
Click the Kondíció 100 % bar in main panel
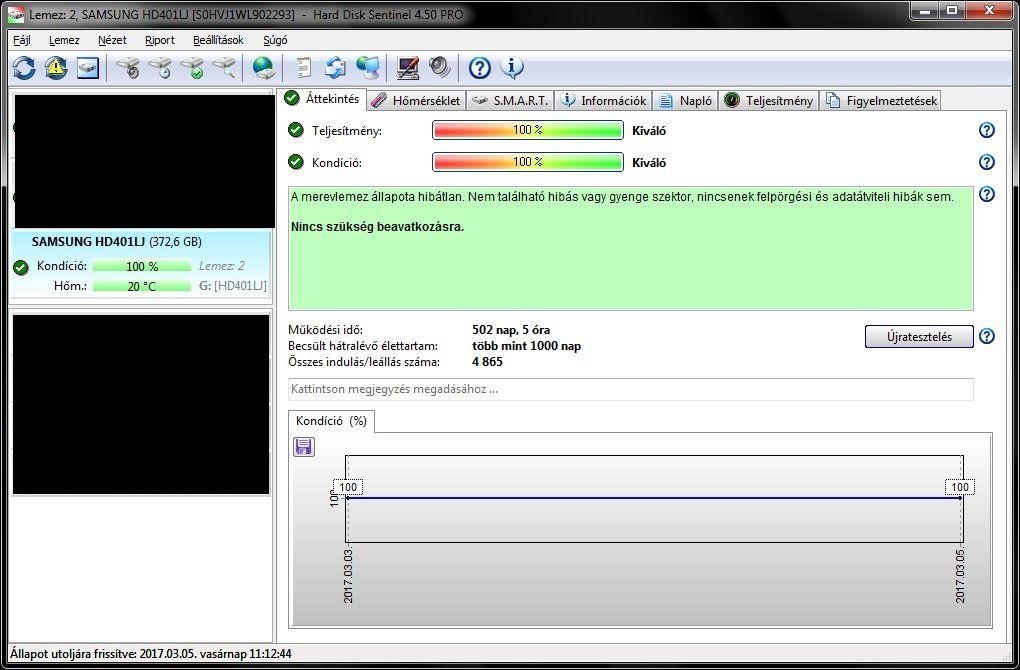click(x=528, y=162)
